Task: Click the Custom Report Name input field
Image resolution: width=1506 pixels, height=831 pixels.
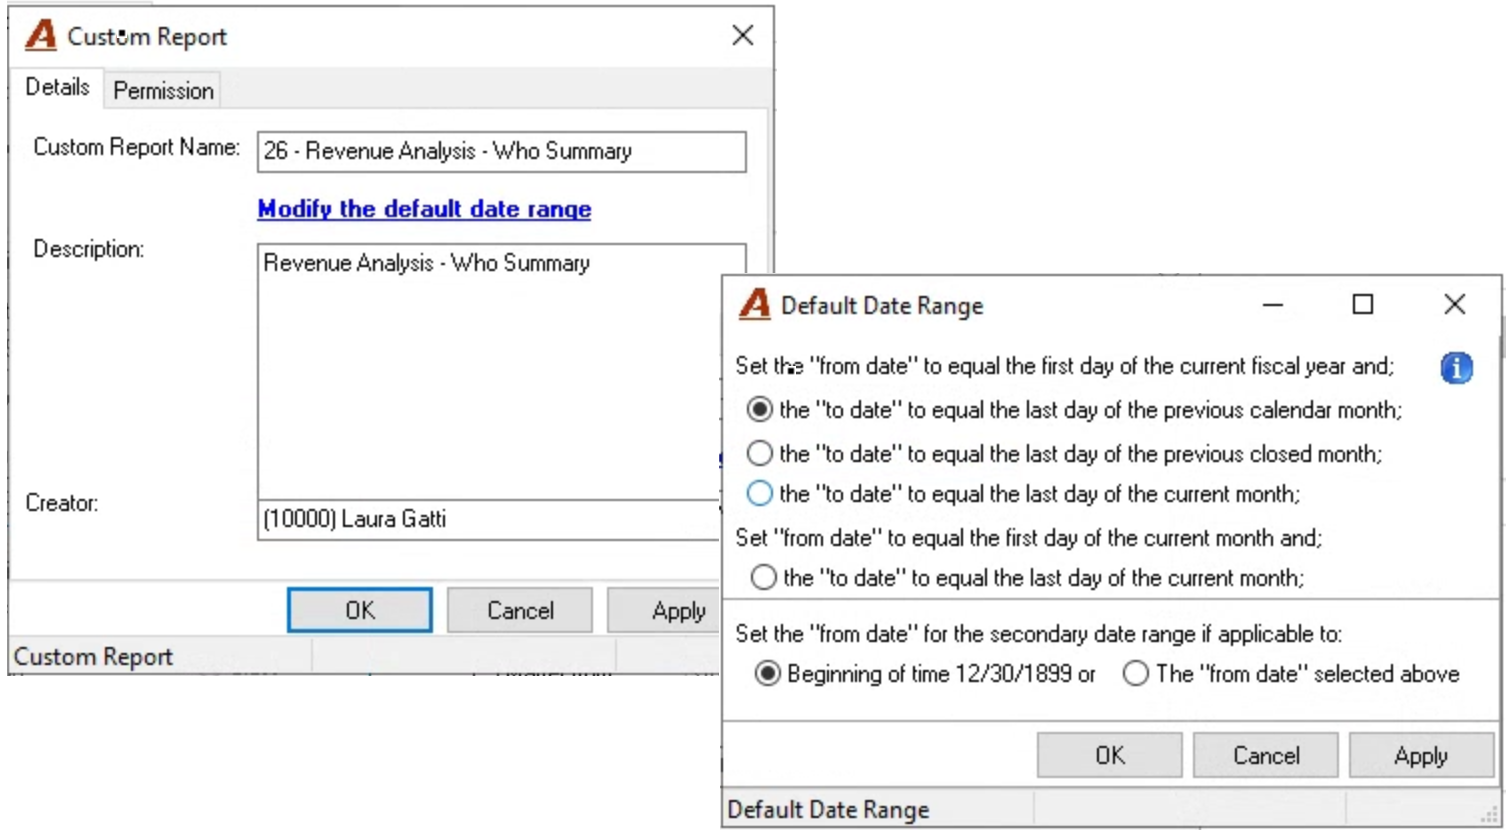Action: point(501,152)
